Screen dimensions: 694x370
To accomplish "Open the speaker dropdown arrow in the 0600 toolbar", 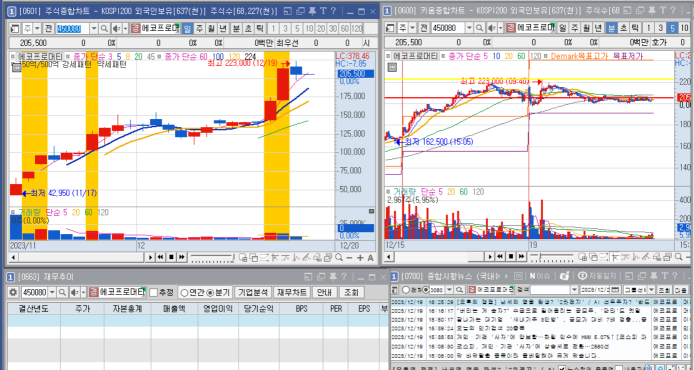I will [501, 28].
